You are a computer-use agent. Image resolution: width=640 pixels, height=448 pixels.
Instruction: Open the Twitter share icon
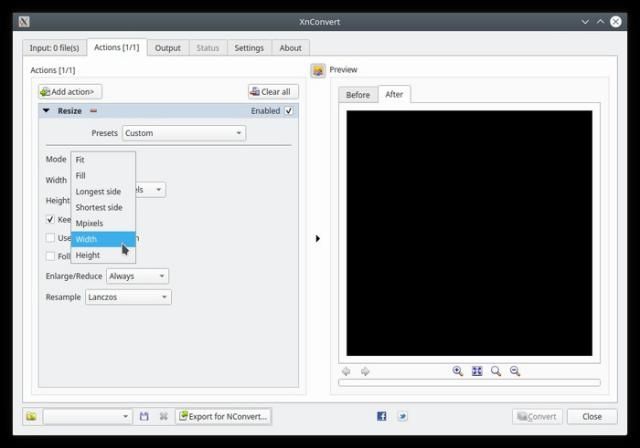402,416
